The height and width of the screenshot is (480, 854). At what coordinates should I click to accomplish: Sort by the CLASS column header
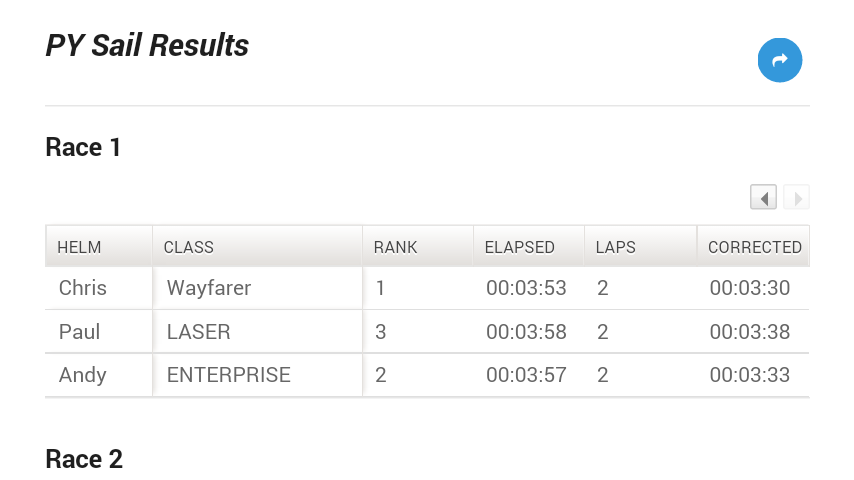[x=189, y=247]
